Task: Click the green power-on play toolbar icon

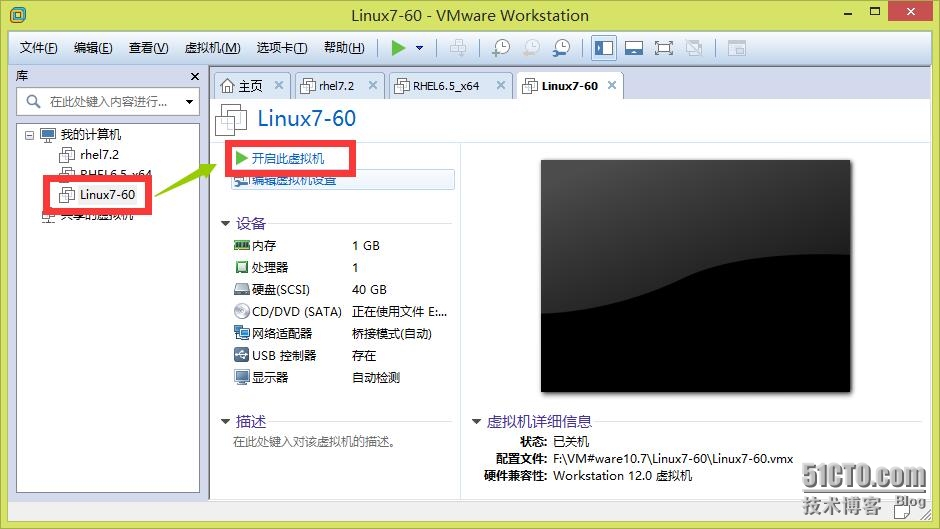Action: [398, 48]
